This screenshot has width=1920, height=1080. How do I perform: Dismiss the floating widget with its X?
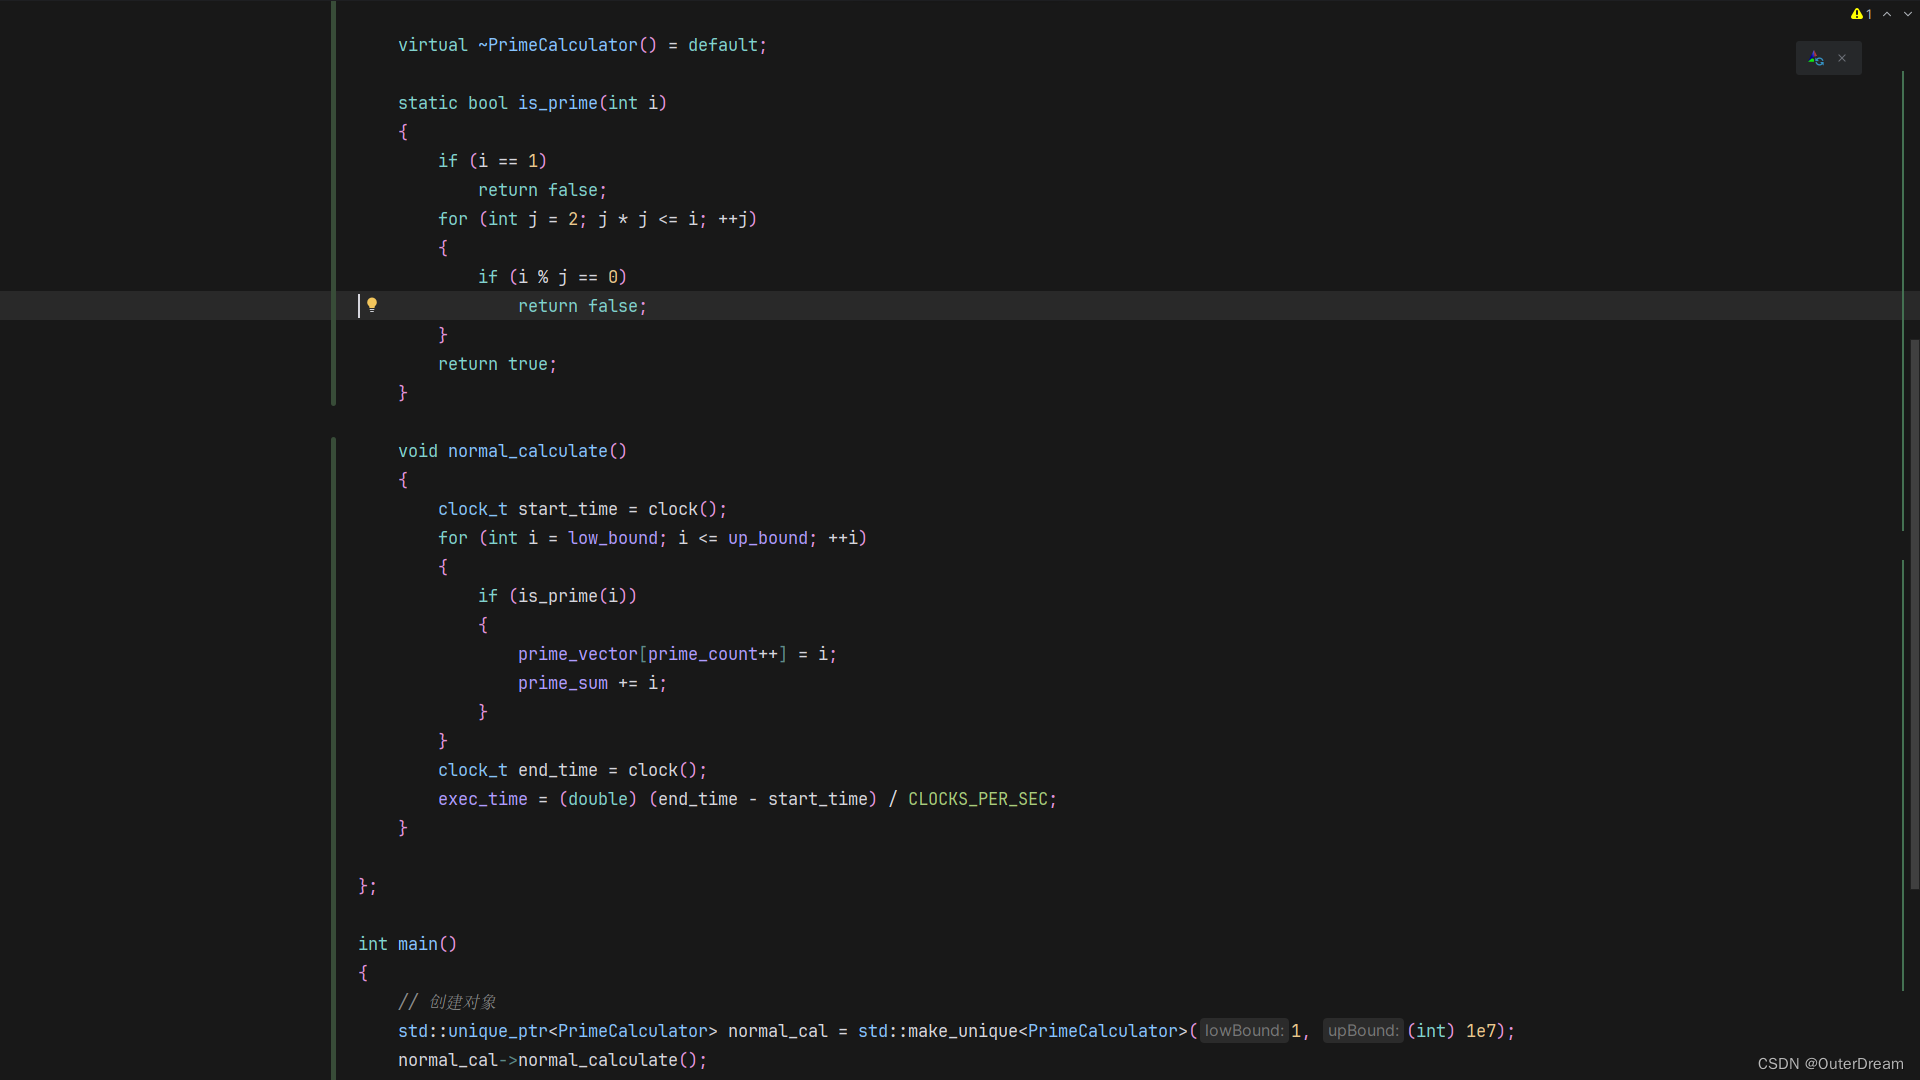click(x=1841, y=58)
